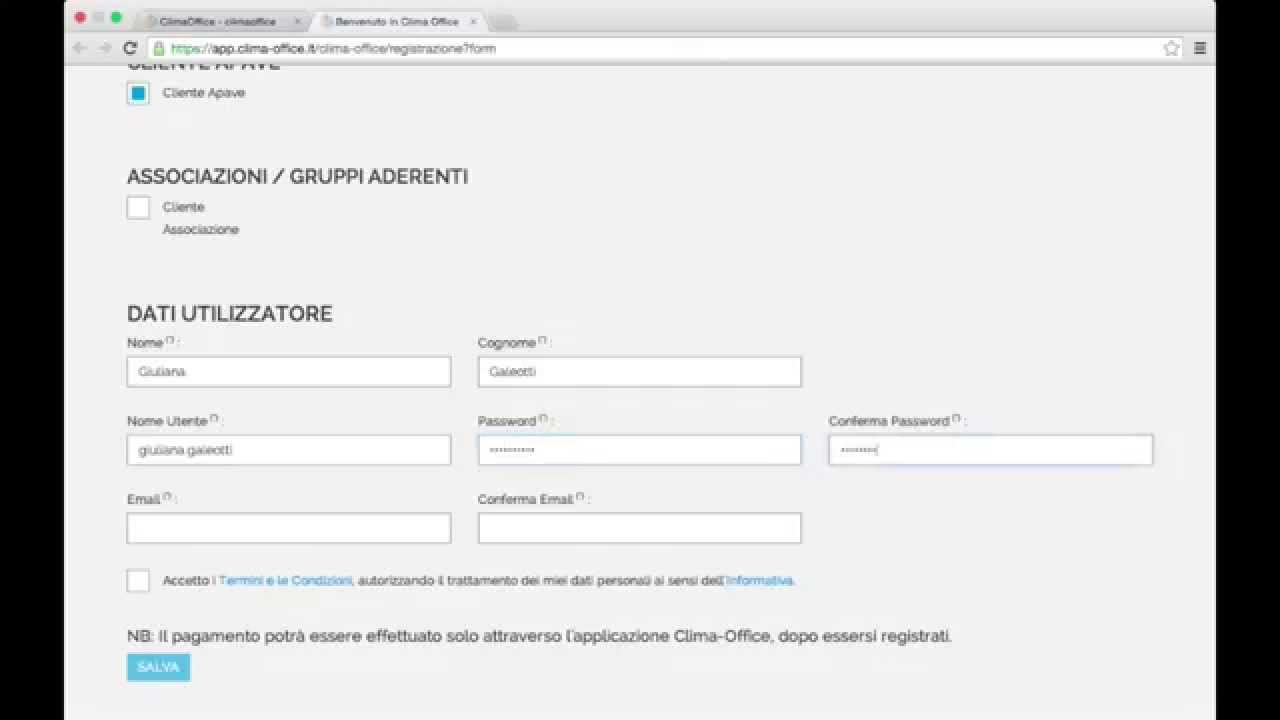Click the macOS green fullscreen window button
The width and height of the screenshot is (1280, 720).
tap(116, 17)
